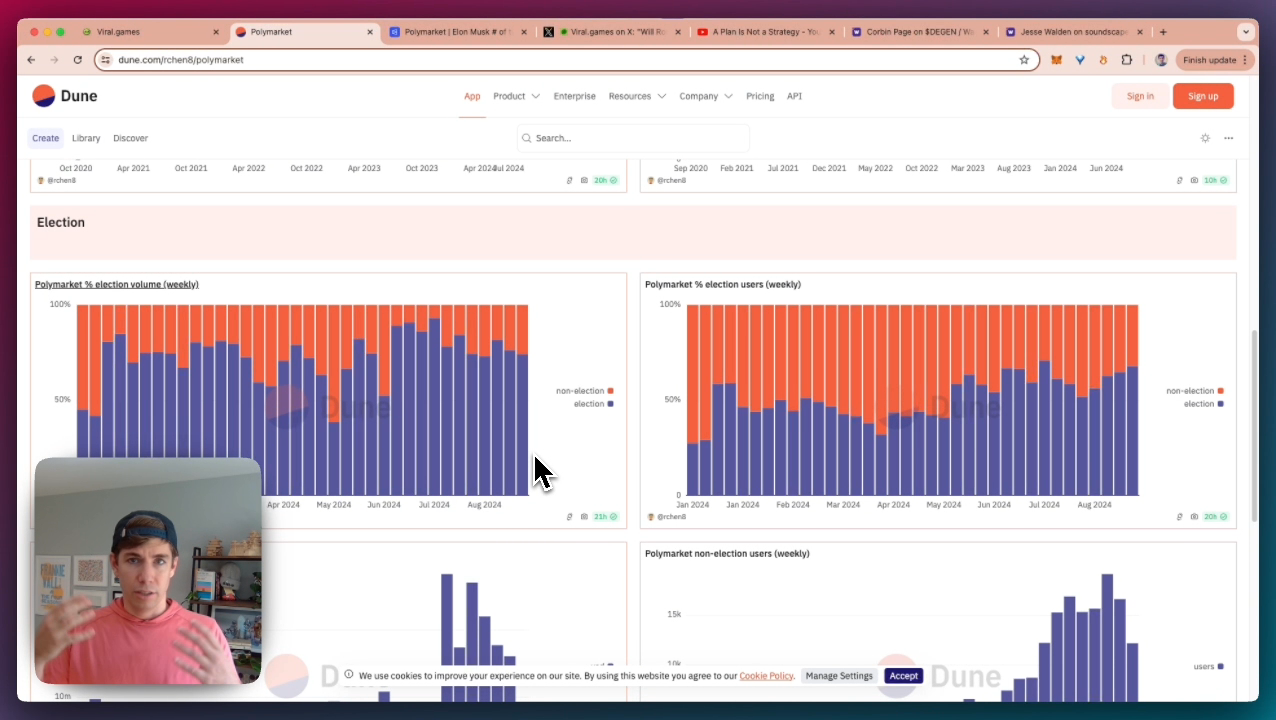Toggle non-election legend in election volume chart

pos(585,391)
